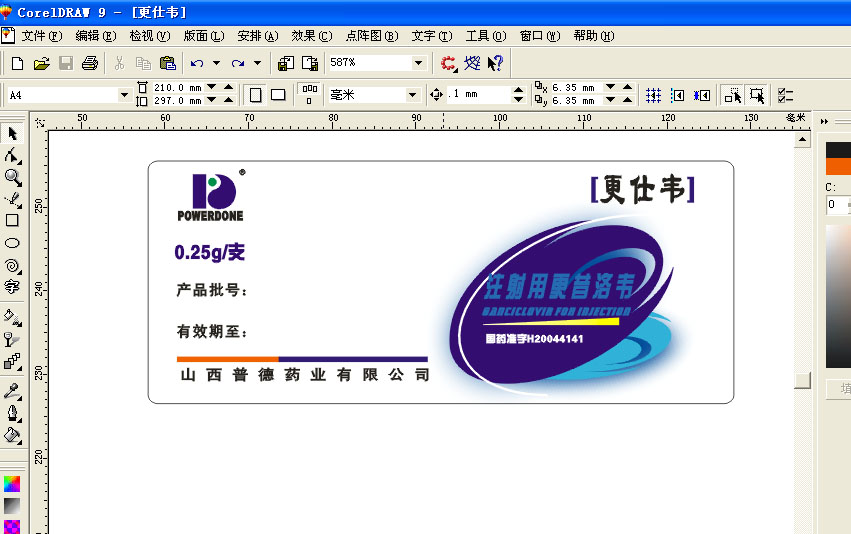Select the Zoom magnifier tool
This screenshot has width=851, height=534.
tap(12, 177)
